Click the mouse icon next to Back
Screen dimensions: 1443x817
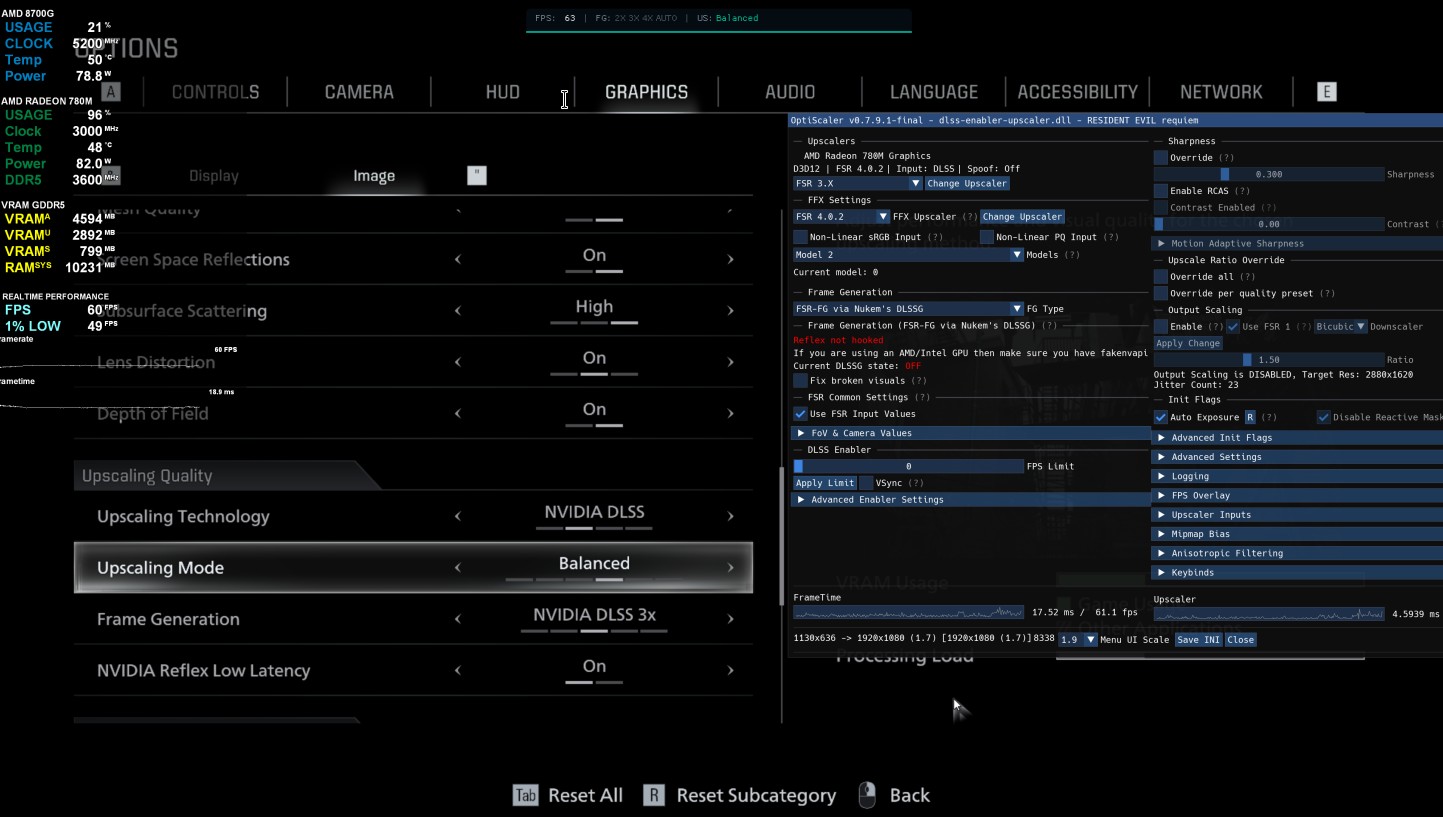tap(867, 795)
